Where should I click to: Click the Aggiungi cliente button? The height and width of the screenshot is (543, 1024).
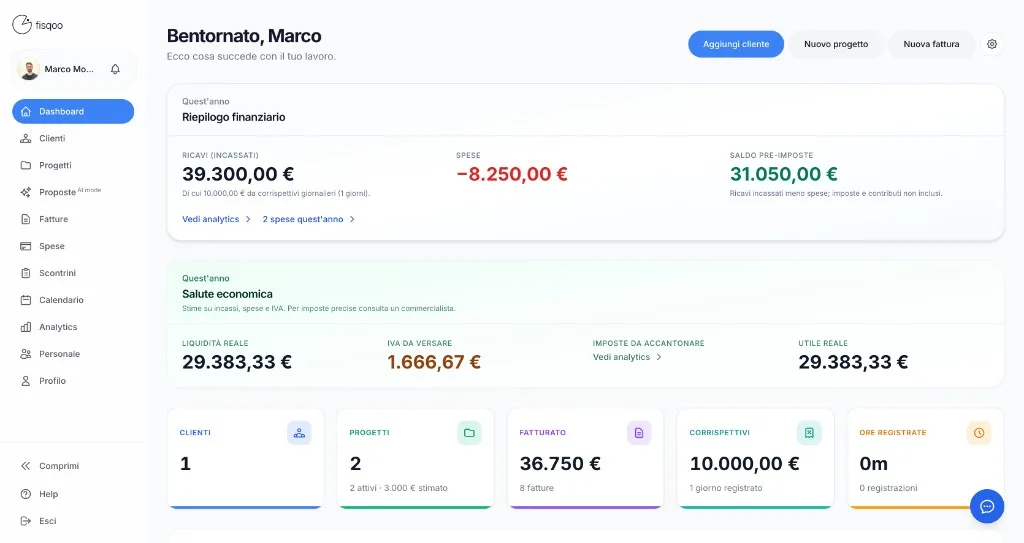click(736, 44)
